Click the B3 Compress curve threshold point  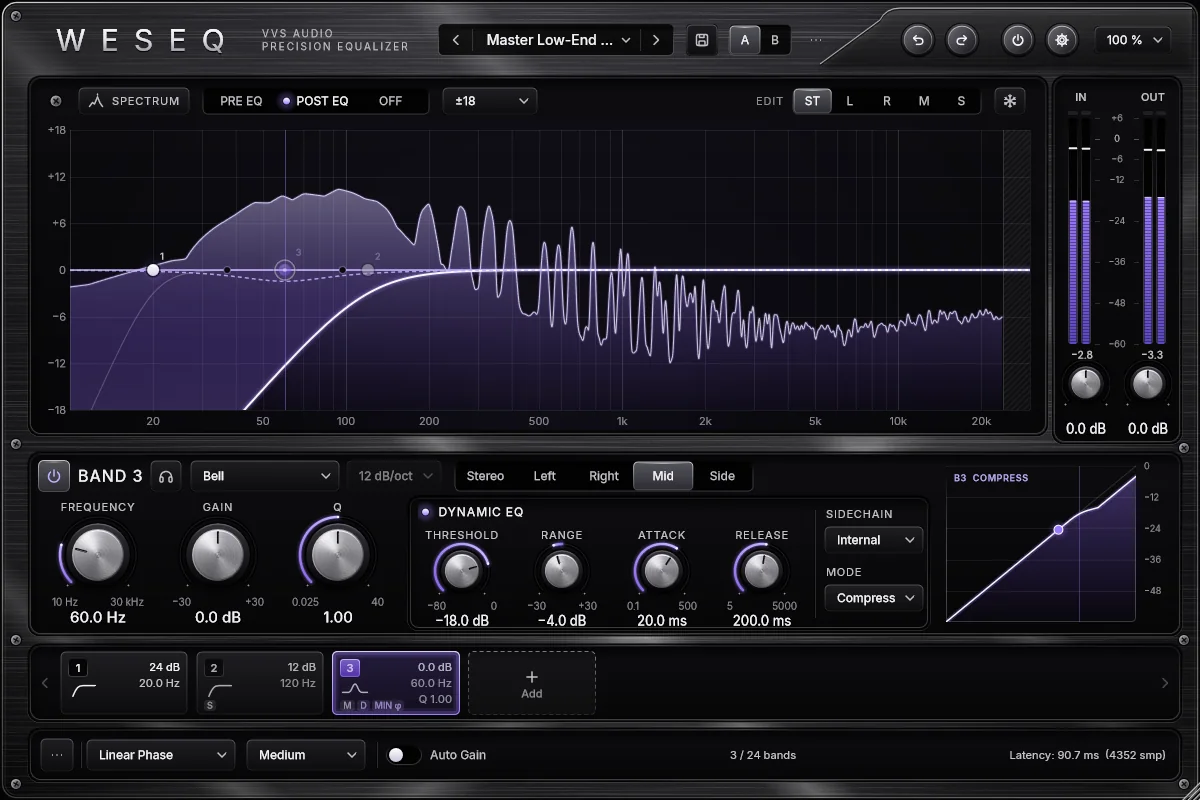(x=1058, y=530)
